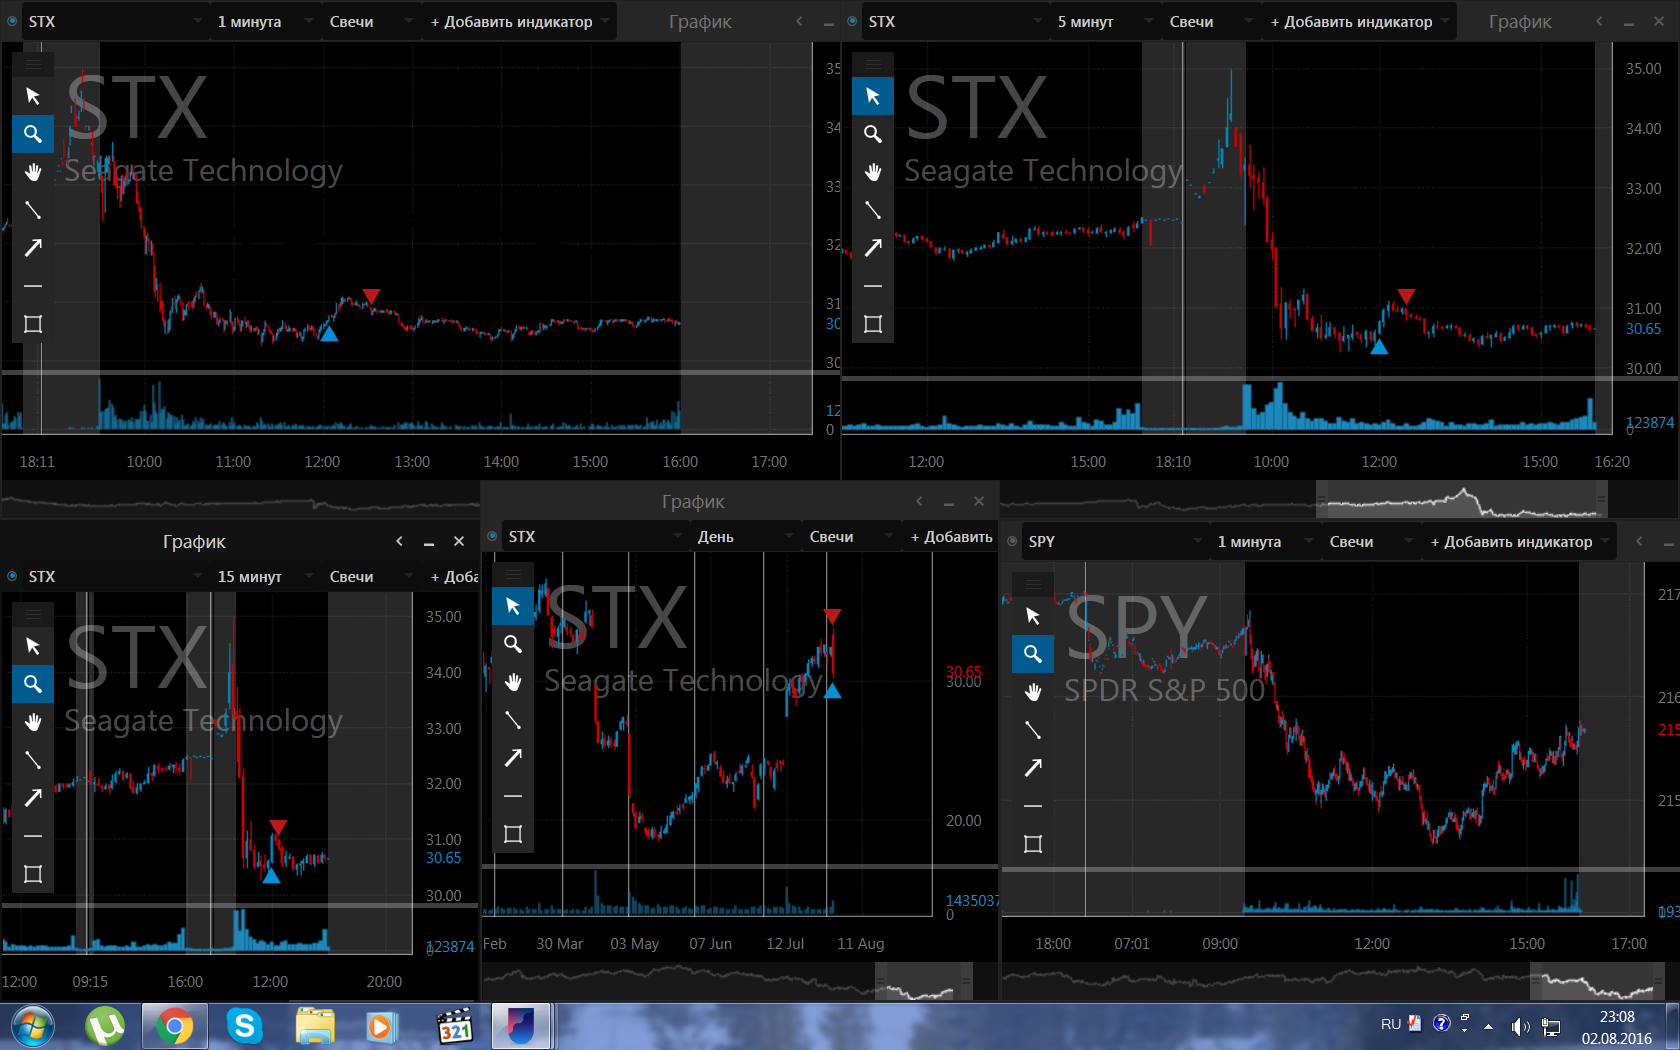The image size is (1680, 1050).
Task: Select the pointer cursor tool in SPY chart
Action: point(1033,616)
